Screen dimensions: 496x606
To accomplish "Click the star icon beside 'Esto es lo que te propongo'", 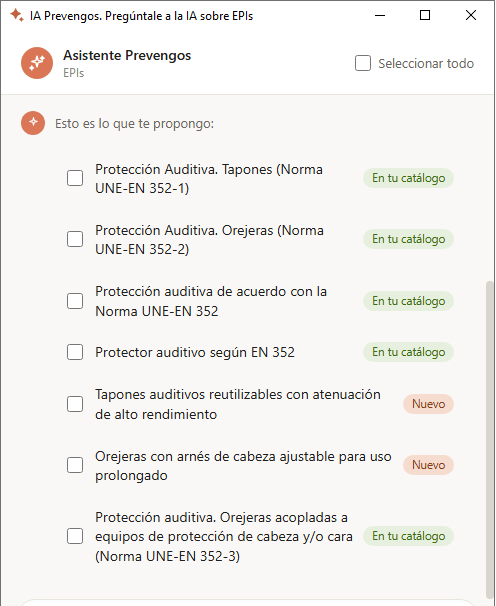I will tap(33, 123).
